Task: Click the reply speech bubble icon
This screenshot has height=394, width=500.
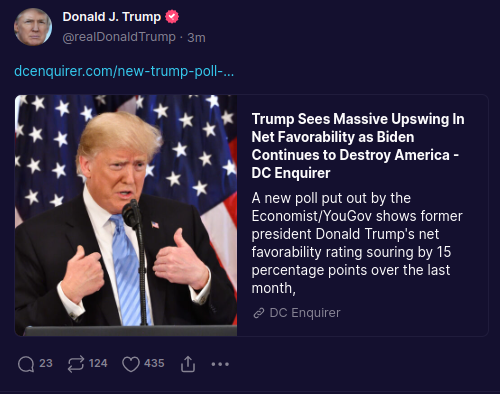Action: pos(26,364)
